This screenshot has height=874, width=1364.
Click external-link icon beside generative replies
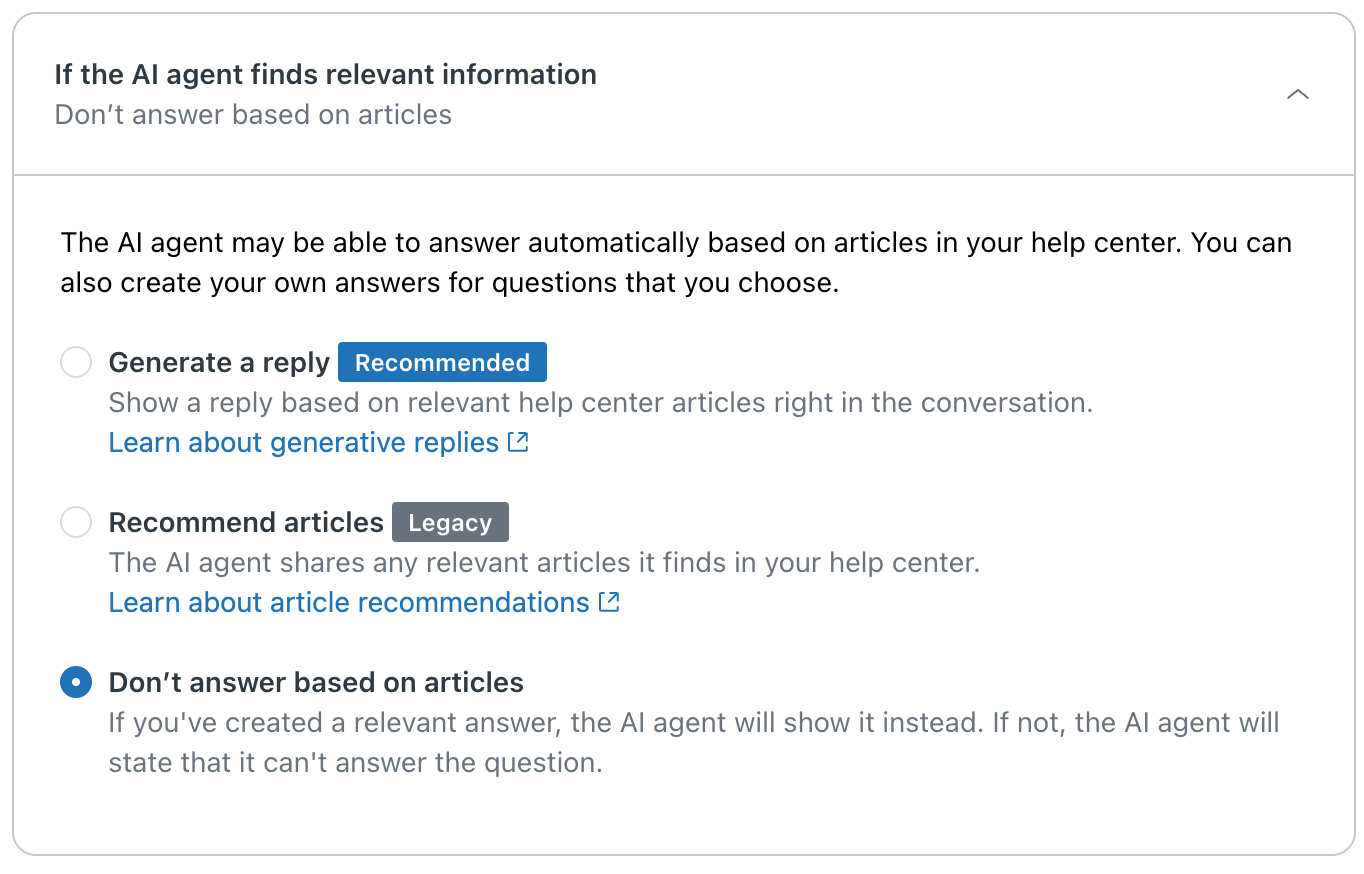tap(518, 442)
